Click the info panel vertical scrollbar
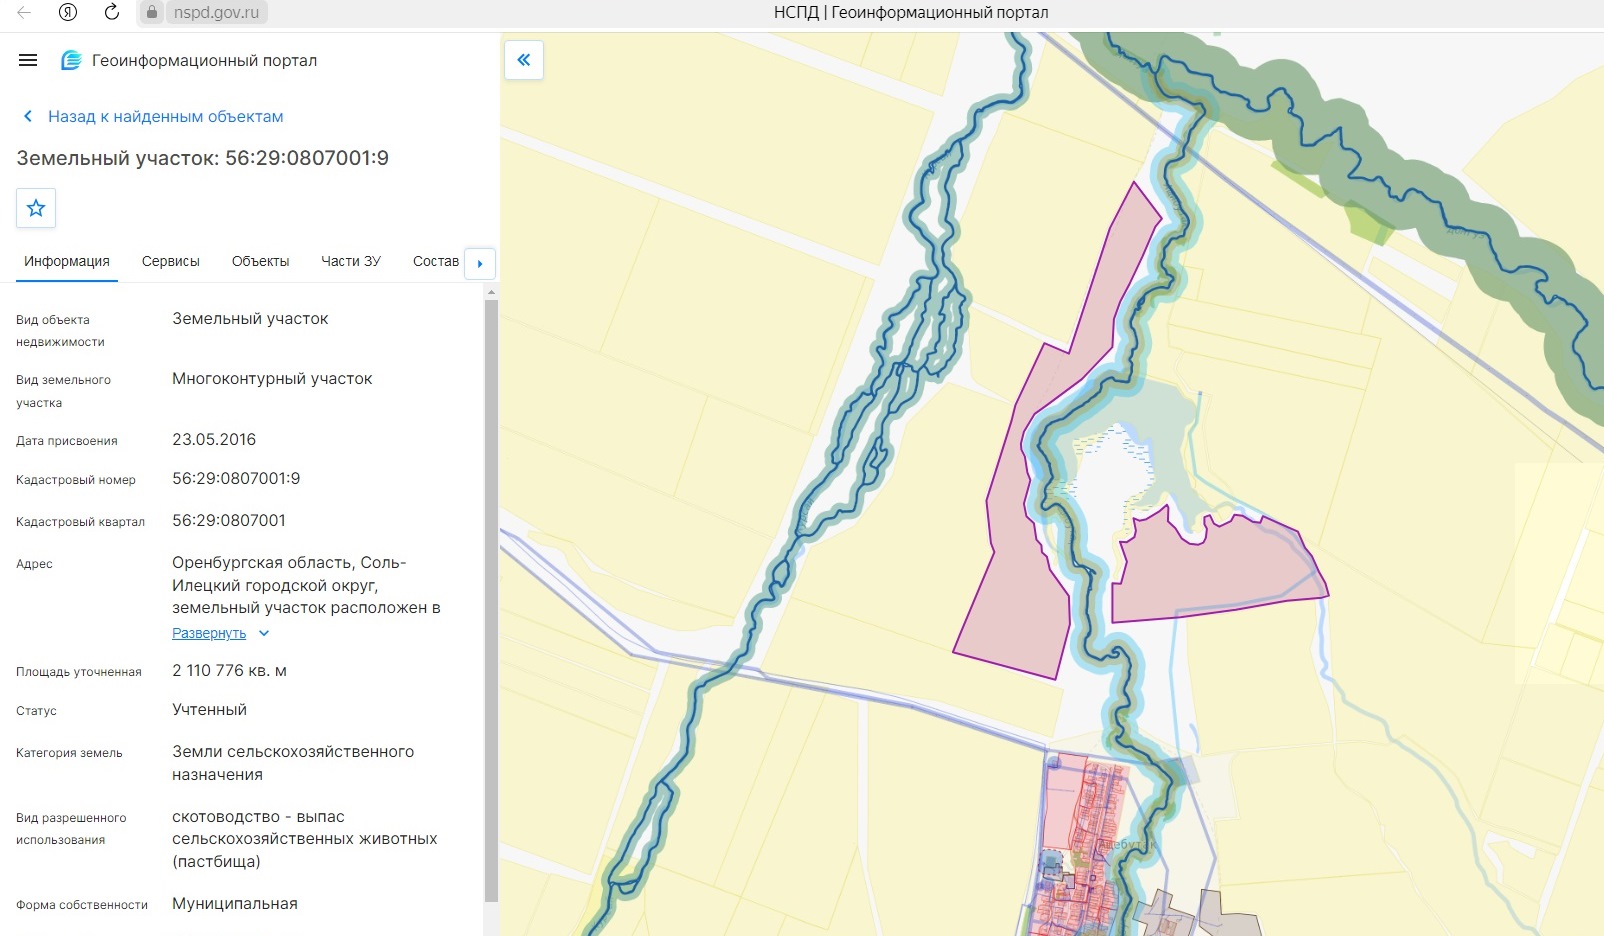Screen dimensions: 1604x936 coord(491,600)
